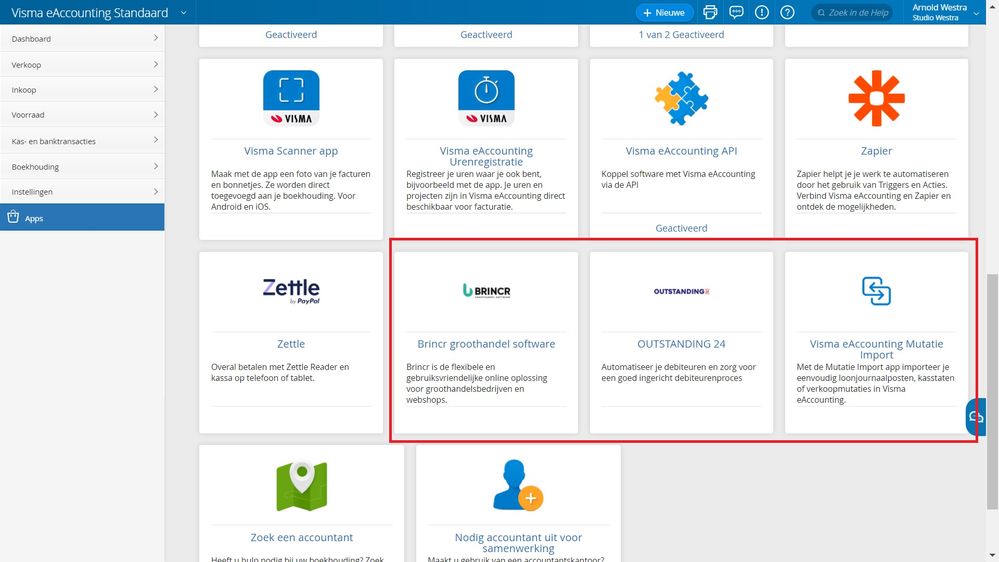Click the Mutatie Import arrows icon
The width and height of the screenshot is (999, 562).
876,291
